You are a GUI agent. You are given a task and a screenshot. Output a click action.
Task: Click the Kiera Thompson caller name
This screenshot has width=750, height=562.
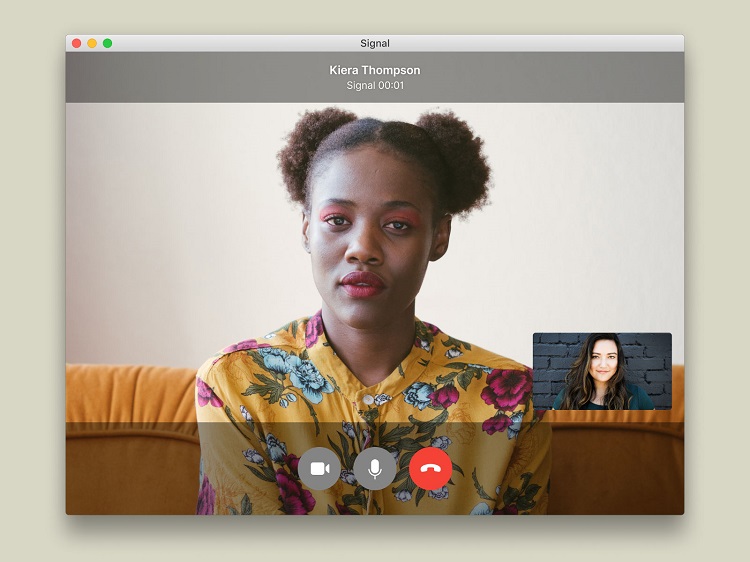[375, 70]
